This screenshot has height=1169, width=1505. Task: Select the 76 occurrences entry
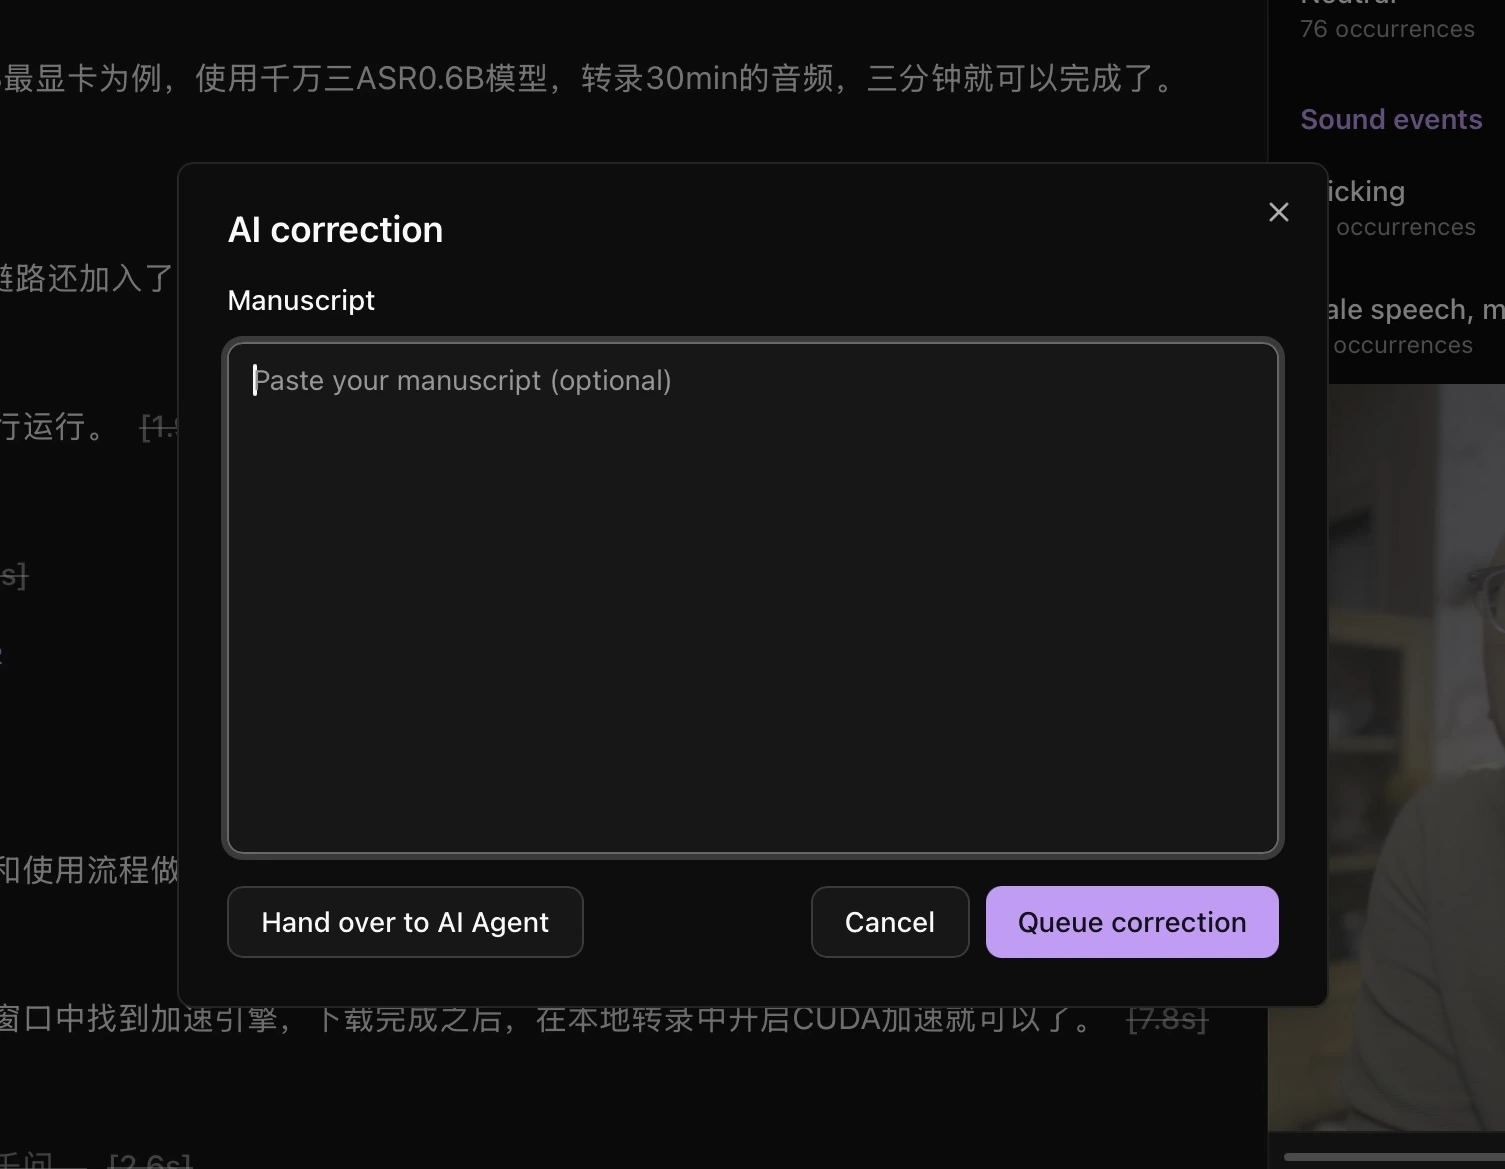click(x=1387, y=29)
